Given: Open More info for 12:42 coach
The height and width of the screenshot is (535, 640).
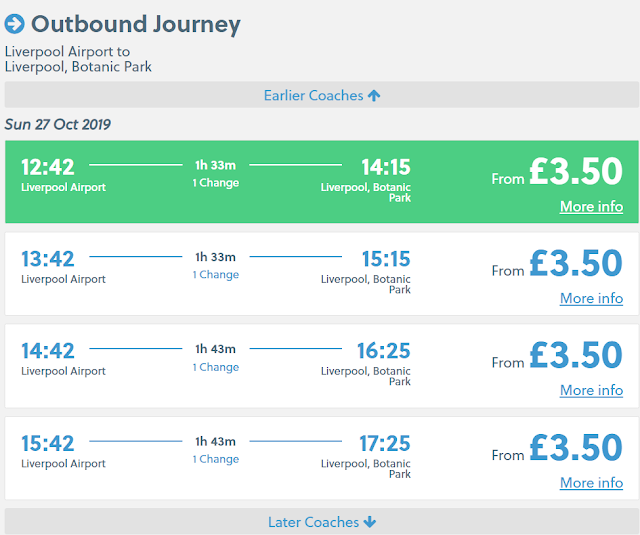Looking at the screenshot, I should [x=591, y=207].
